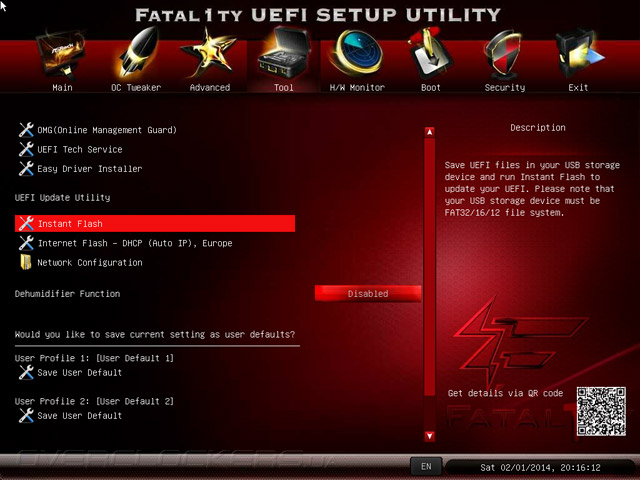
Task: Switch to the Exit tab label
Action: point(578,87)
